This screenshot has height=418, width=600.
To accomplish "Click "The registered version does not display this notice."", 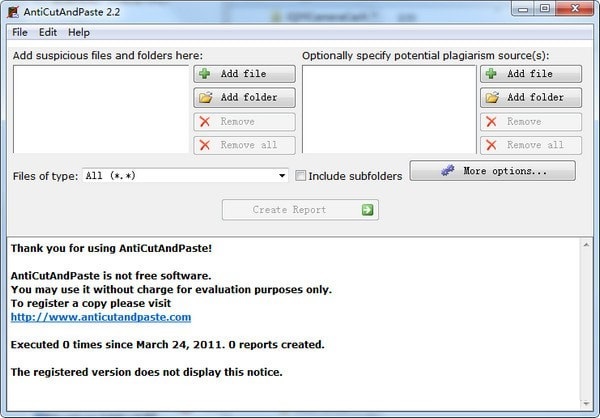I will pyautogui.click(x=147, y=372).
